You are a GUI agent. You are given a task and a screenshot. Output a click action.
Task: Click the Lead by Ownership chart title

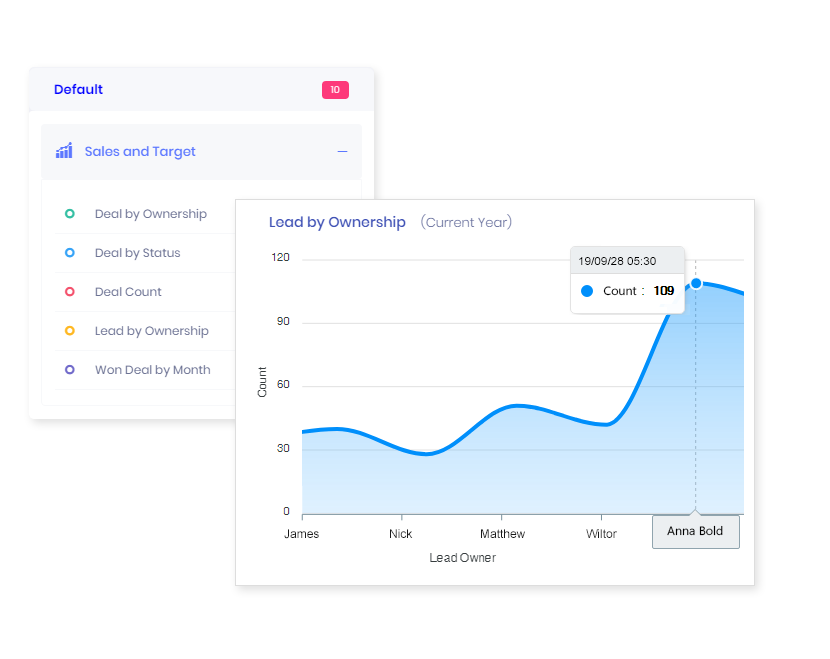pos(337,222)
